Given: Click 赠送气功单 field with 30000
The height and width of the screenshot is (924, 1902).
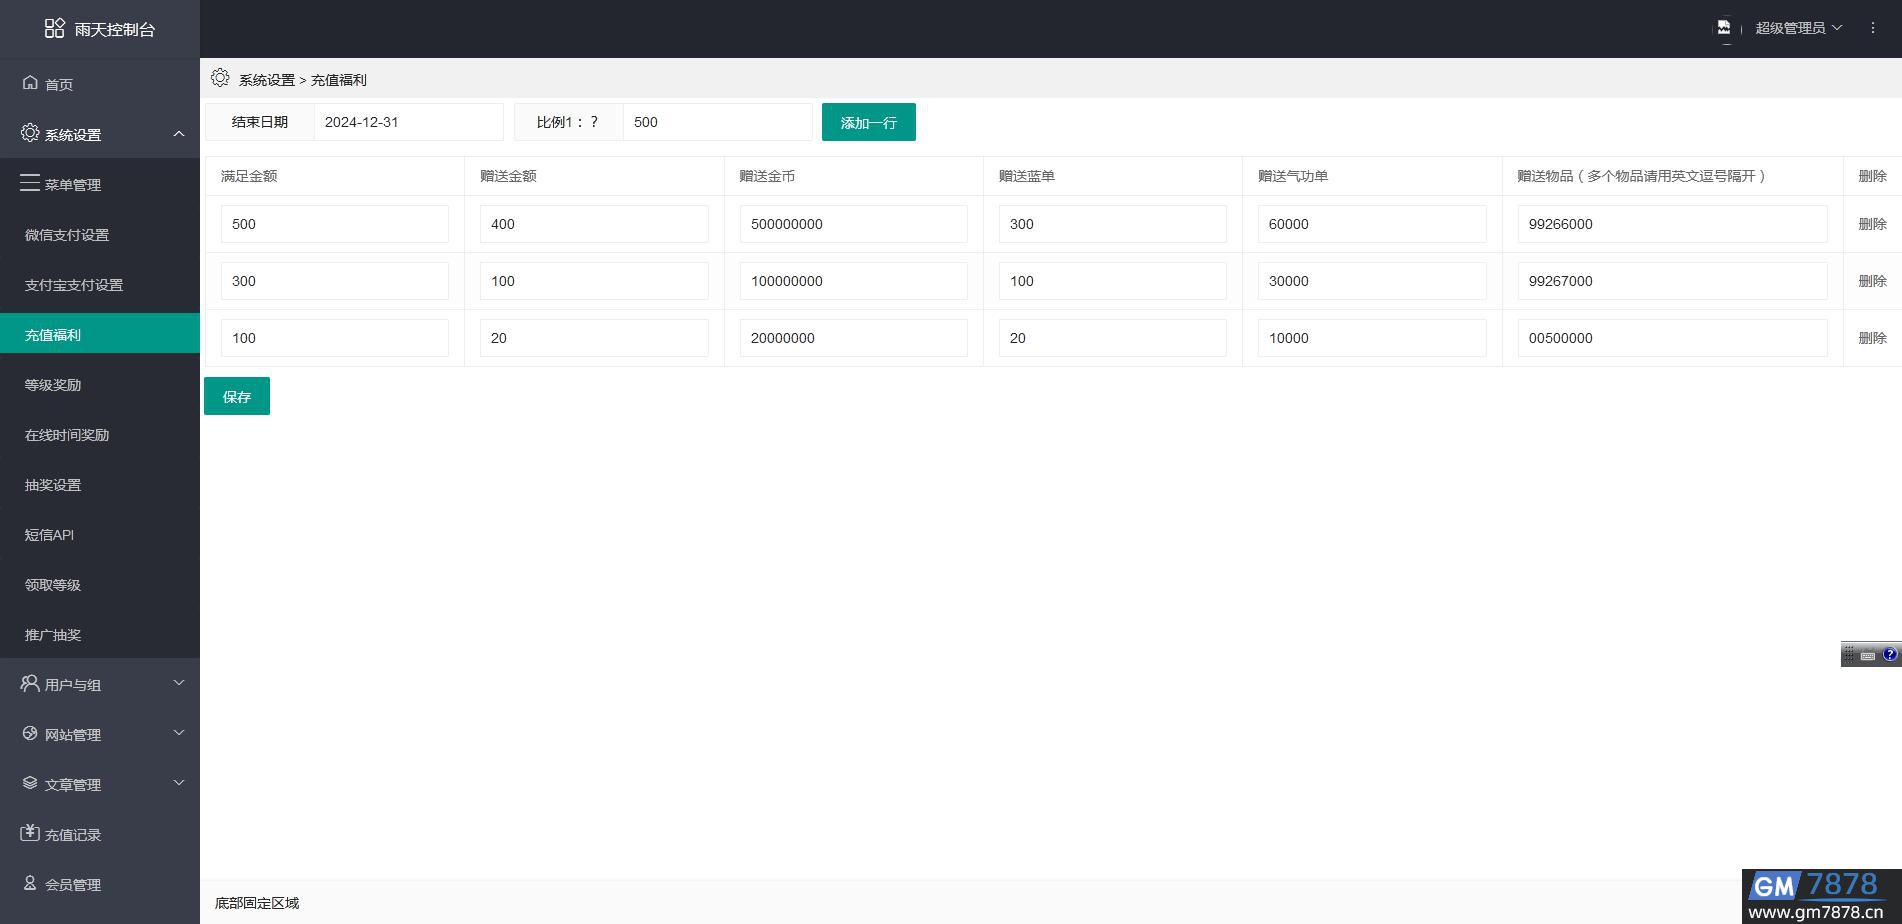Looking at the screenshot, I should (1372, 281).
